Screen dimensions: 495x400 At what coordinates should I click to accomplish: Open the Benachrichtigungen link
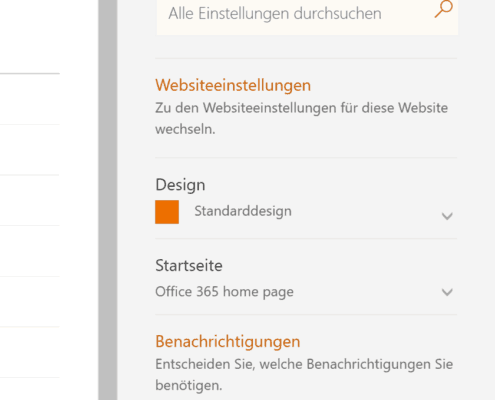[x=228, y=342]
